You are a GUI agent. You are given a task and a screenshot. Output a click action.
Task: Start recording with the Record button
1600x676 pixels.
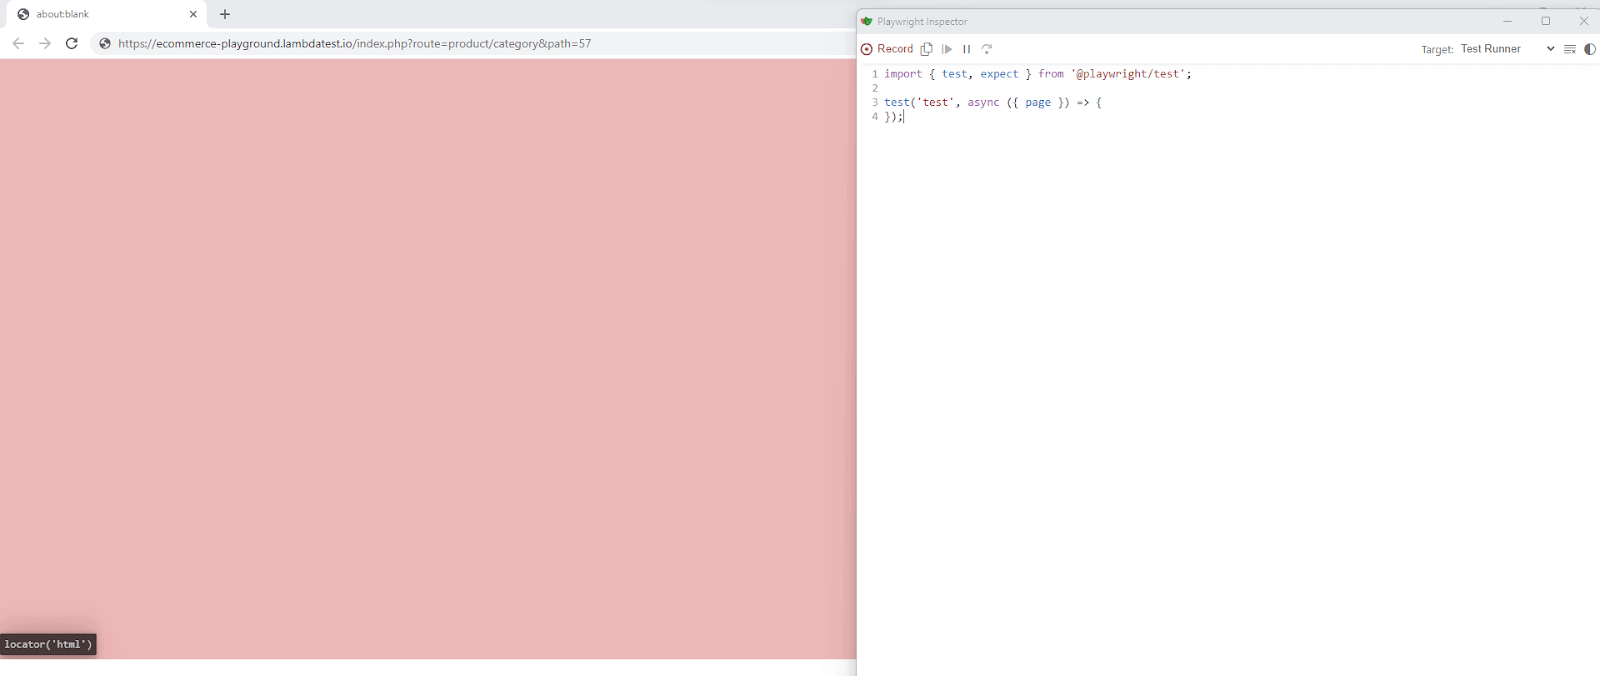887,49
